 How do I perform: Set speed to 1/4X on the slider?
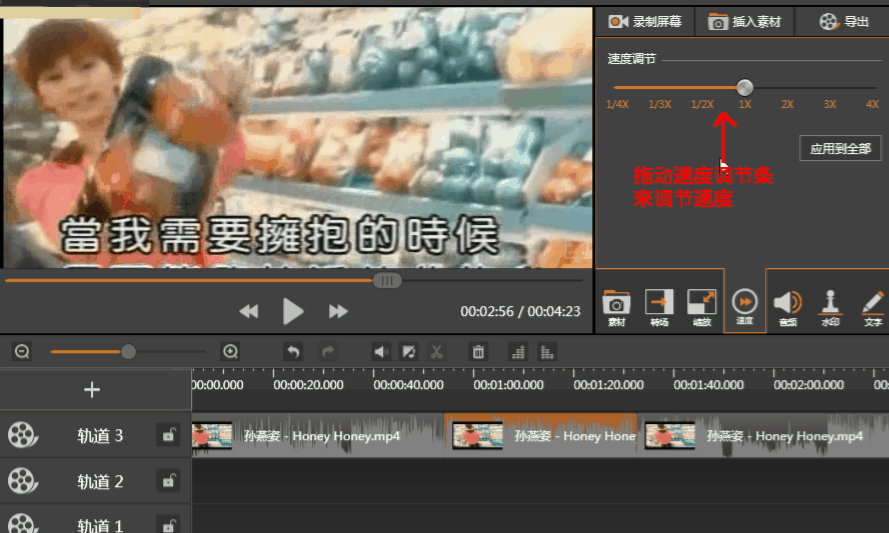click(617, 104)
